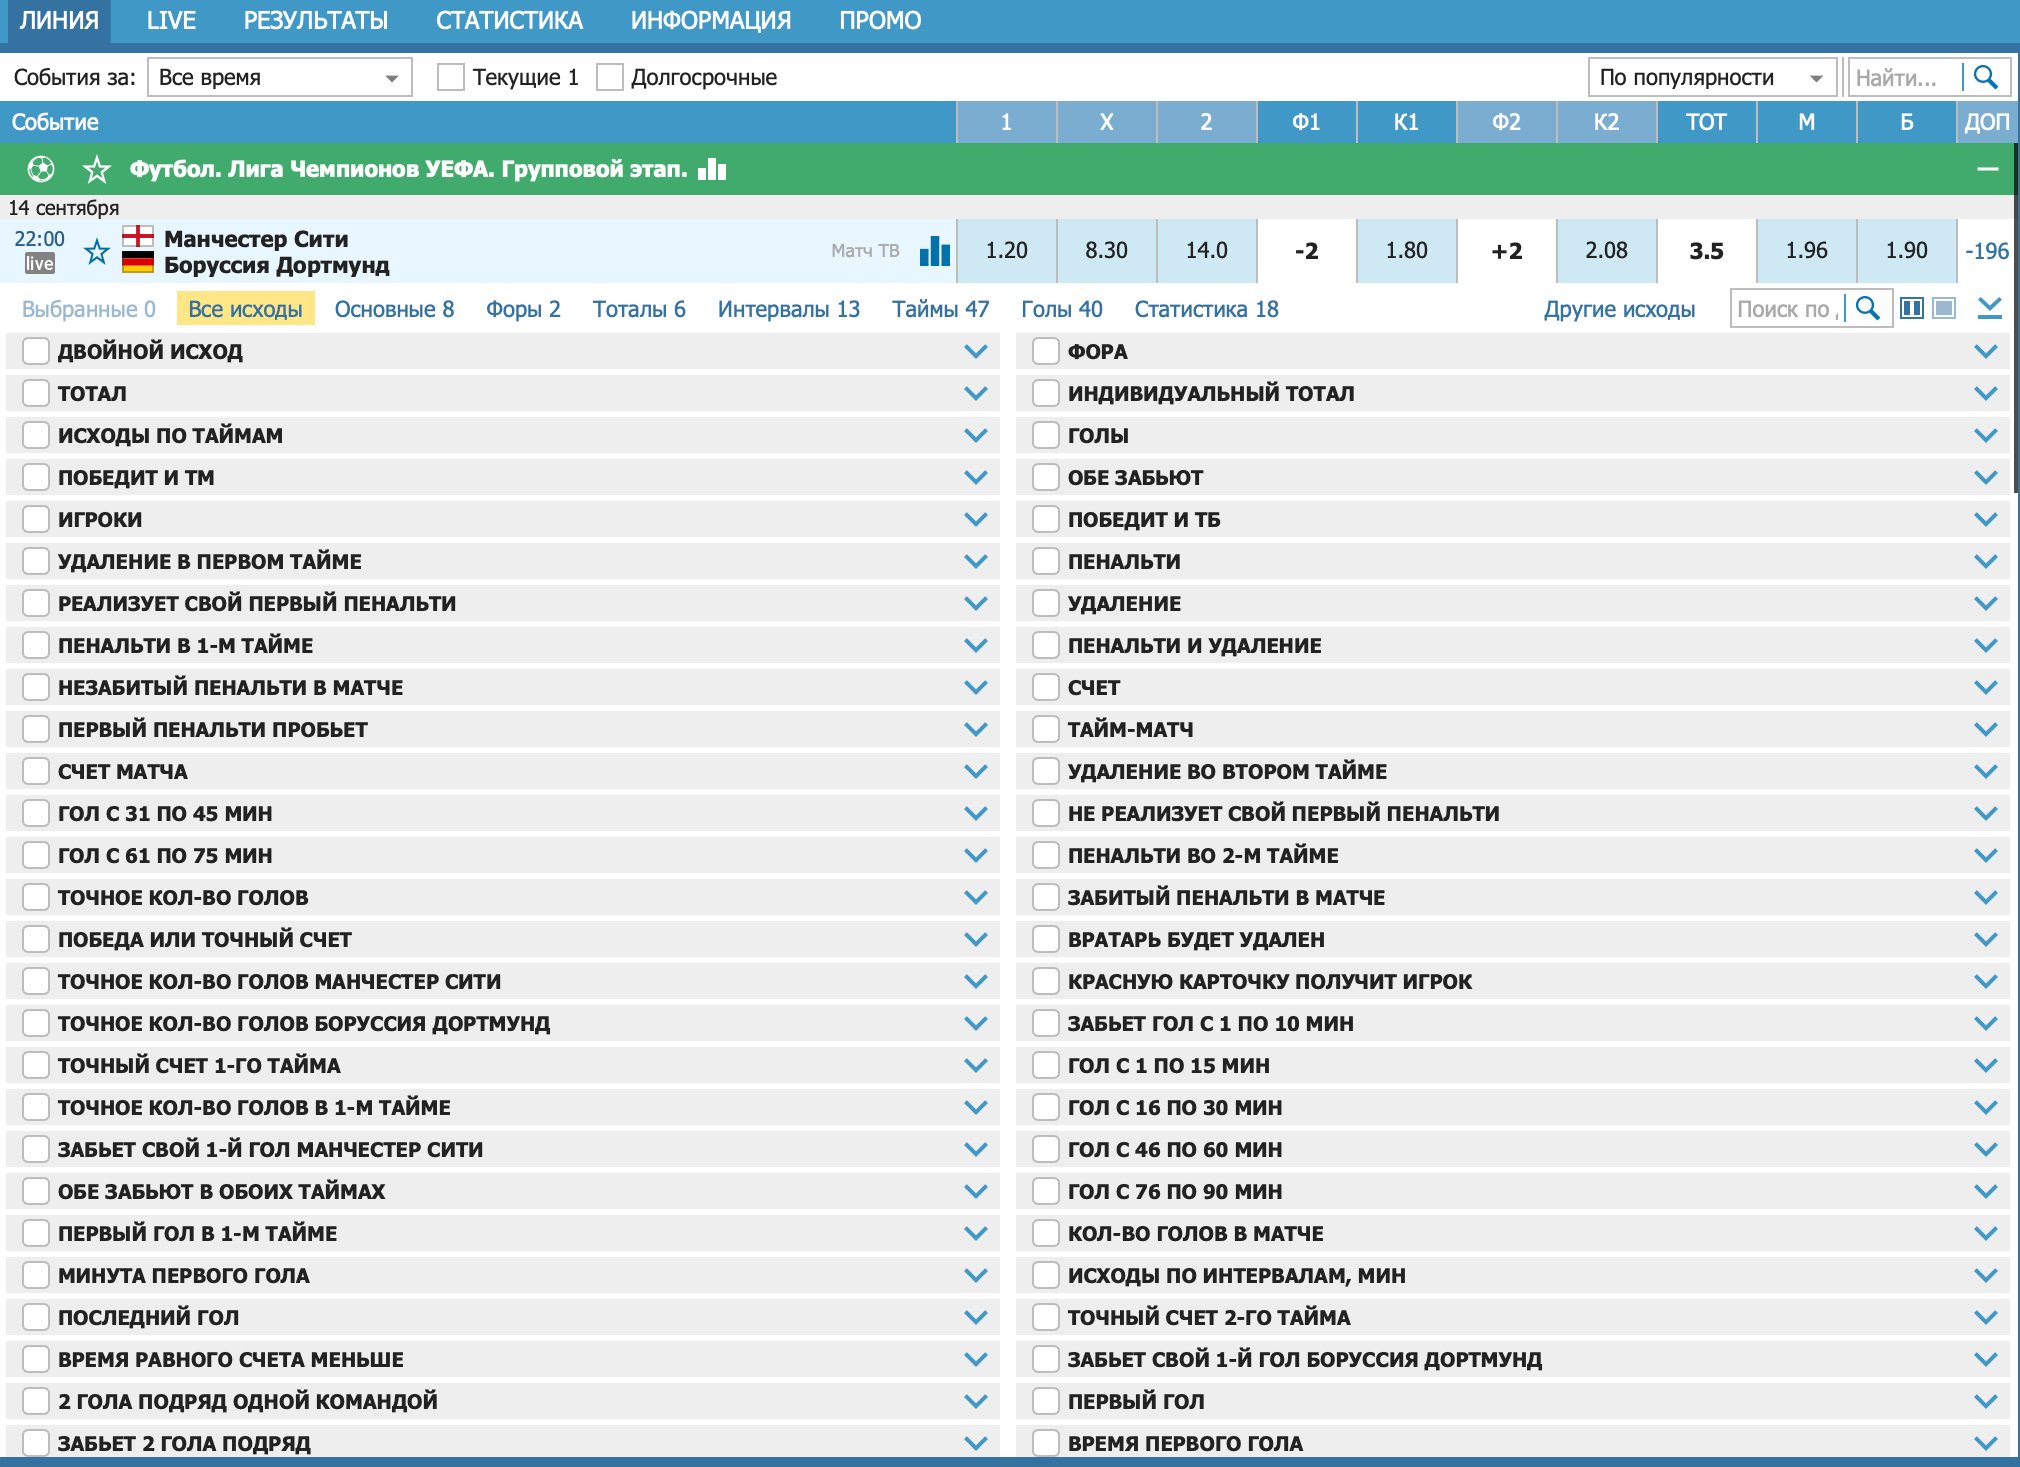Star the Manchester City vs Borussia match

pos(96,251)
